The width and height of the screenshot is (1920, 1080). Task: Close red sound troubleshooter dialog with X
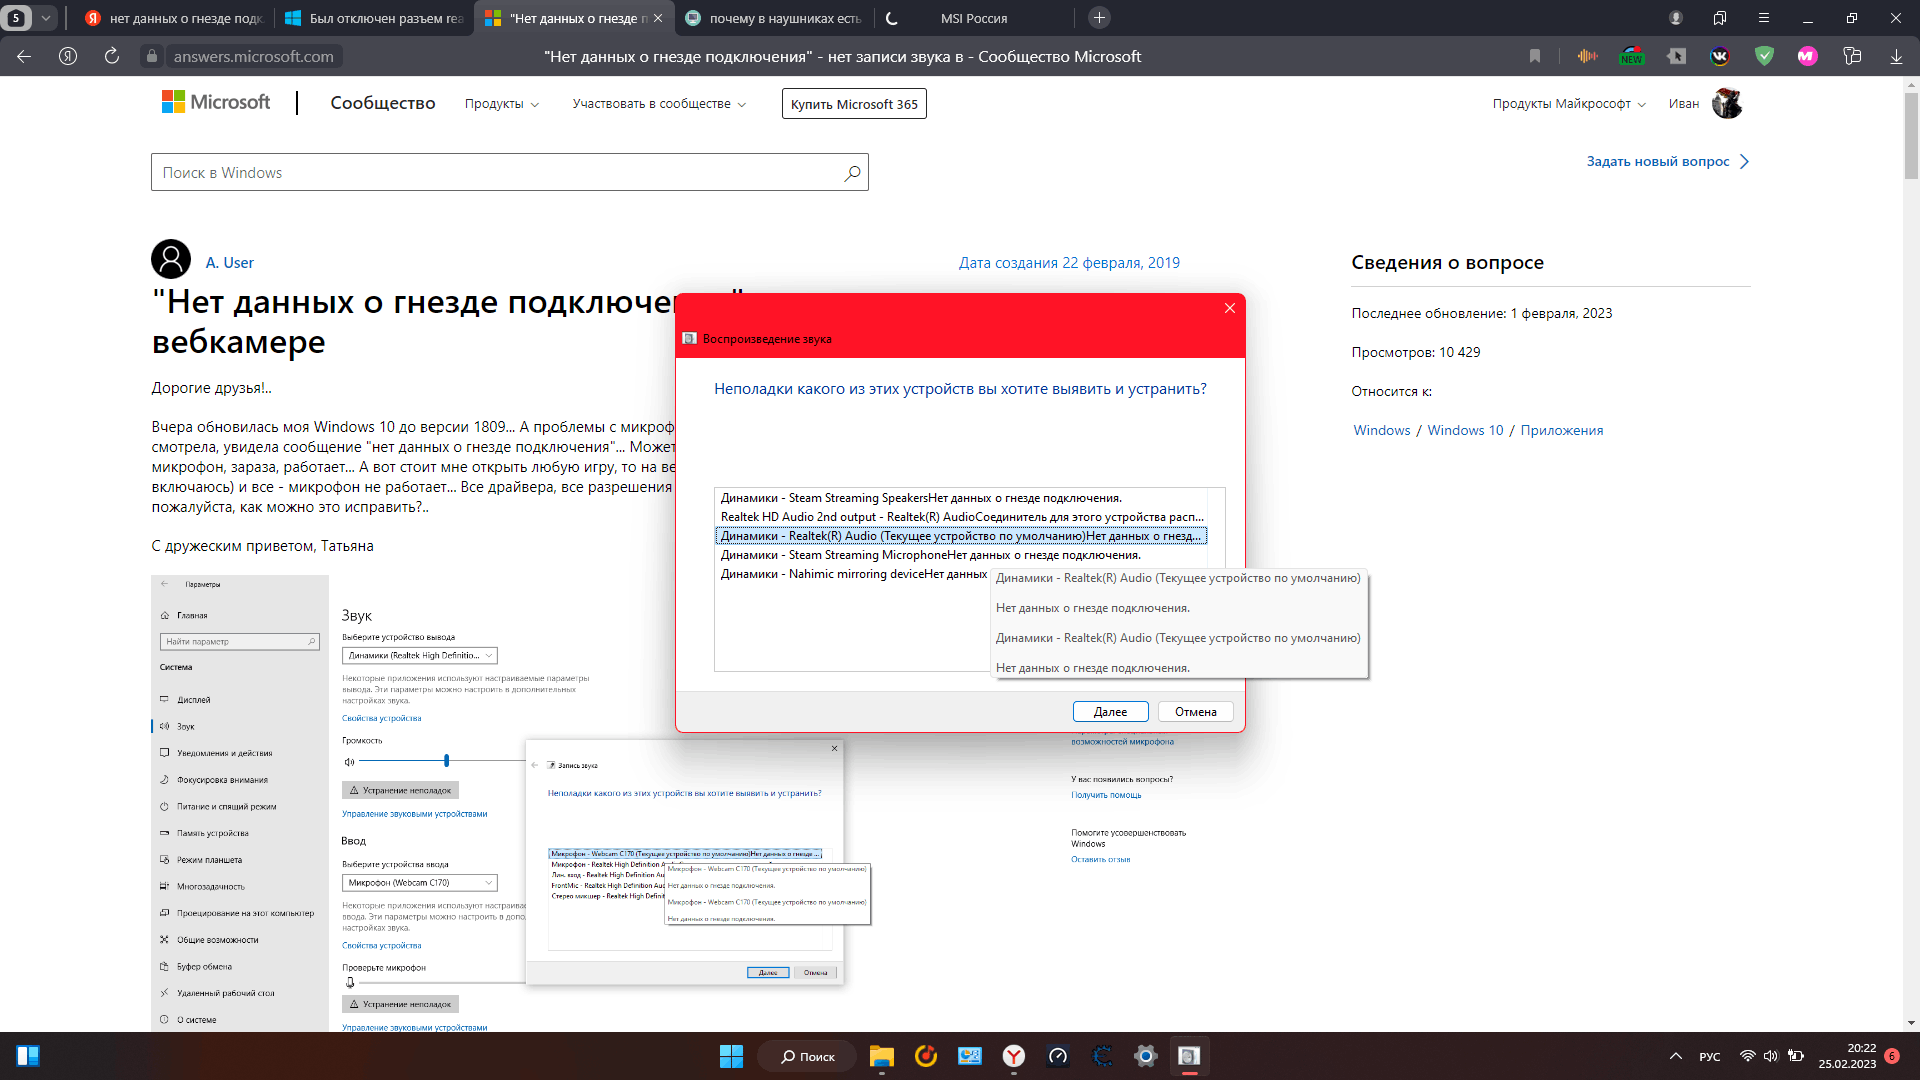1230,308
